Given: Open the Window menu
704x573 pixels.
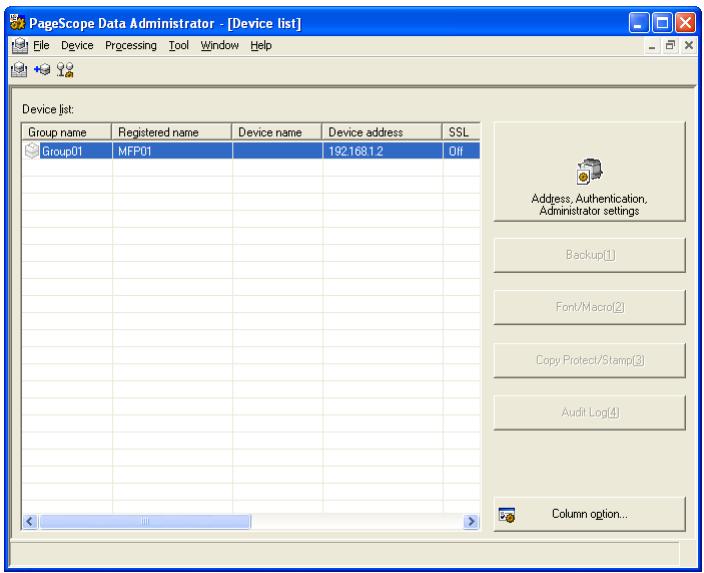Looking at the screenshot, I should (220, 45).
